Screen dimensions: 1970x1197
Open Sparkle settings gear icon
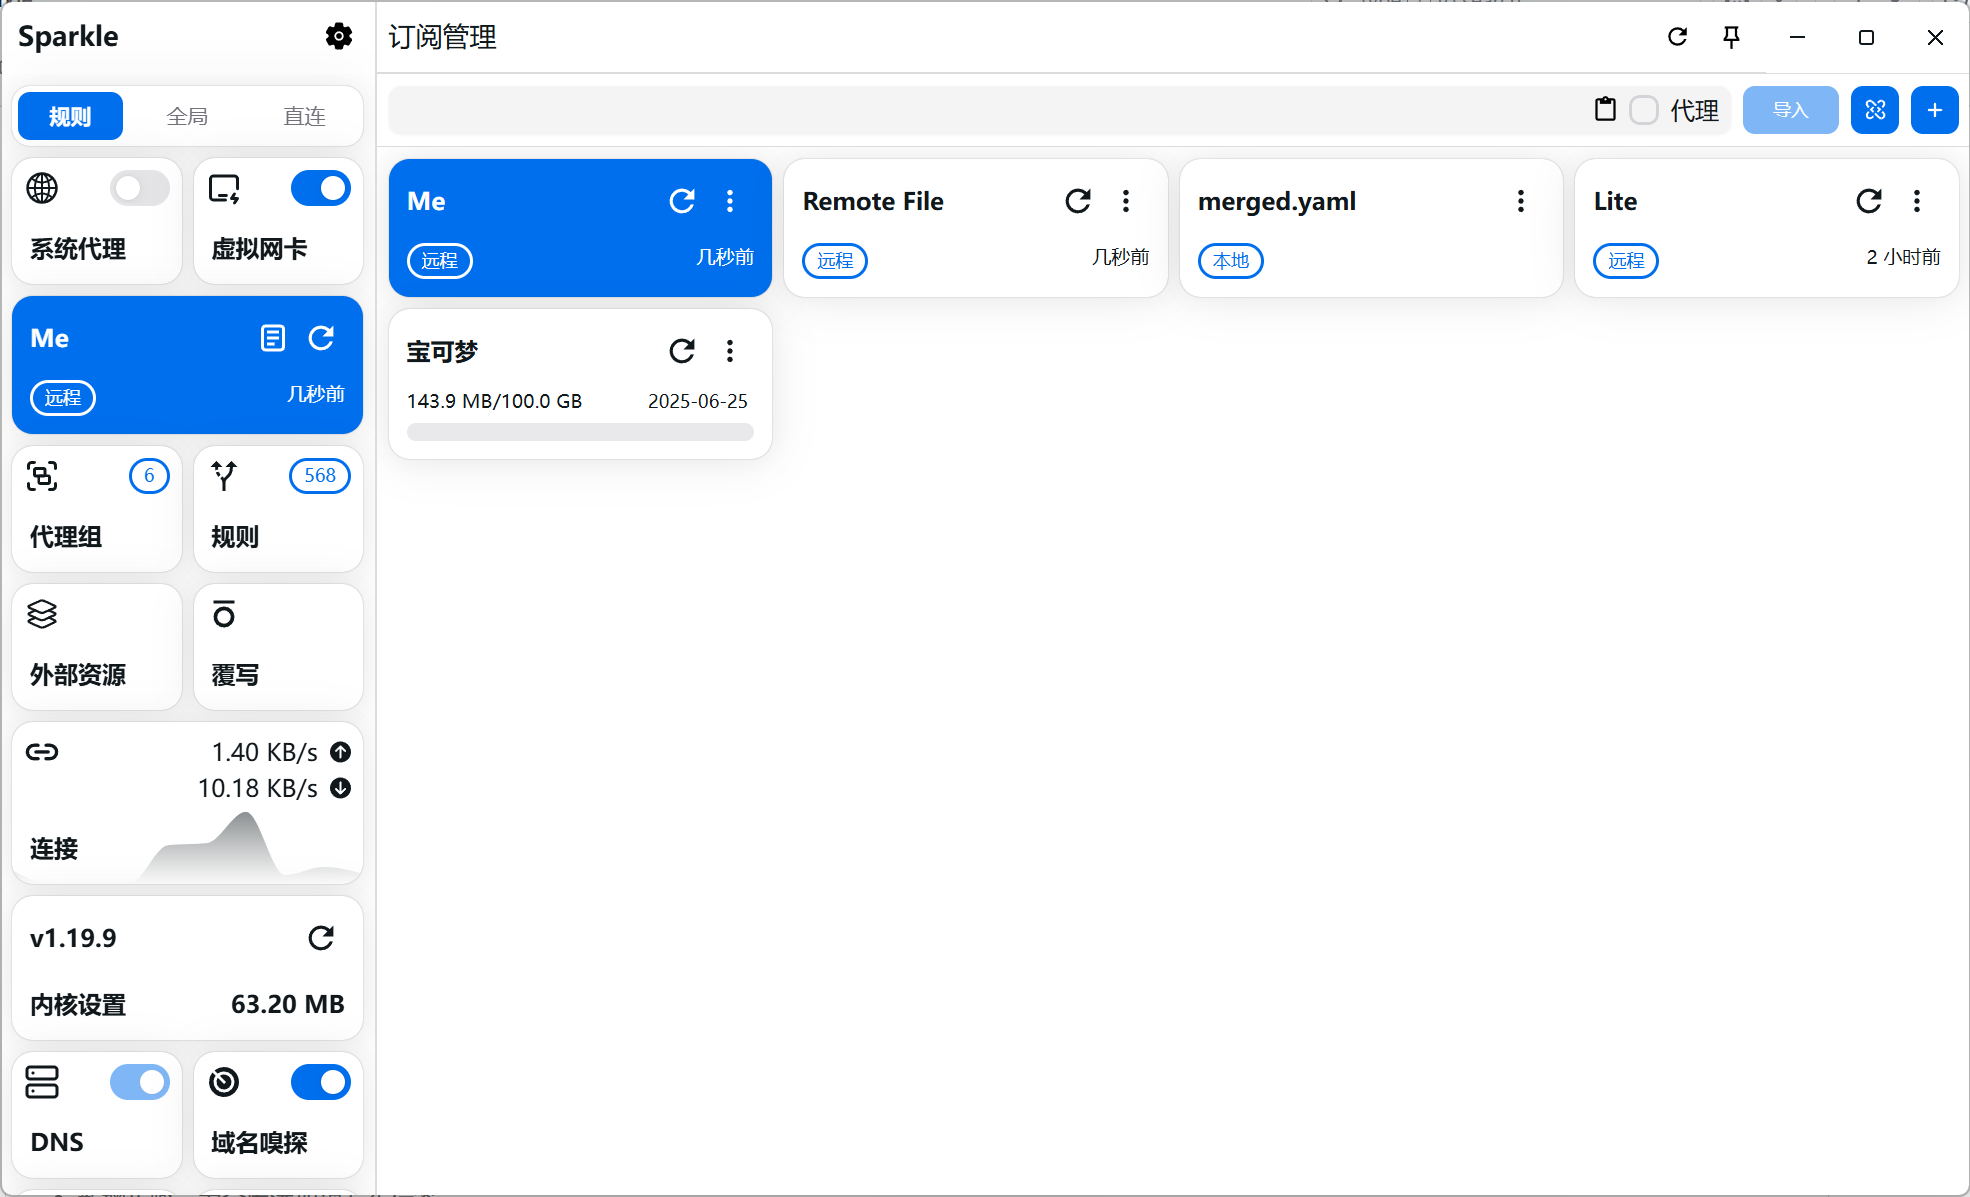coord(339,37)
